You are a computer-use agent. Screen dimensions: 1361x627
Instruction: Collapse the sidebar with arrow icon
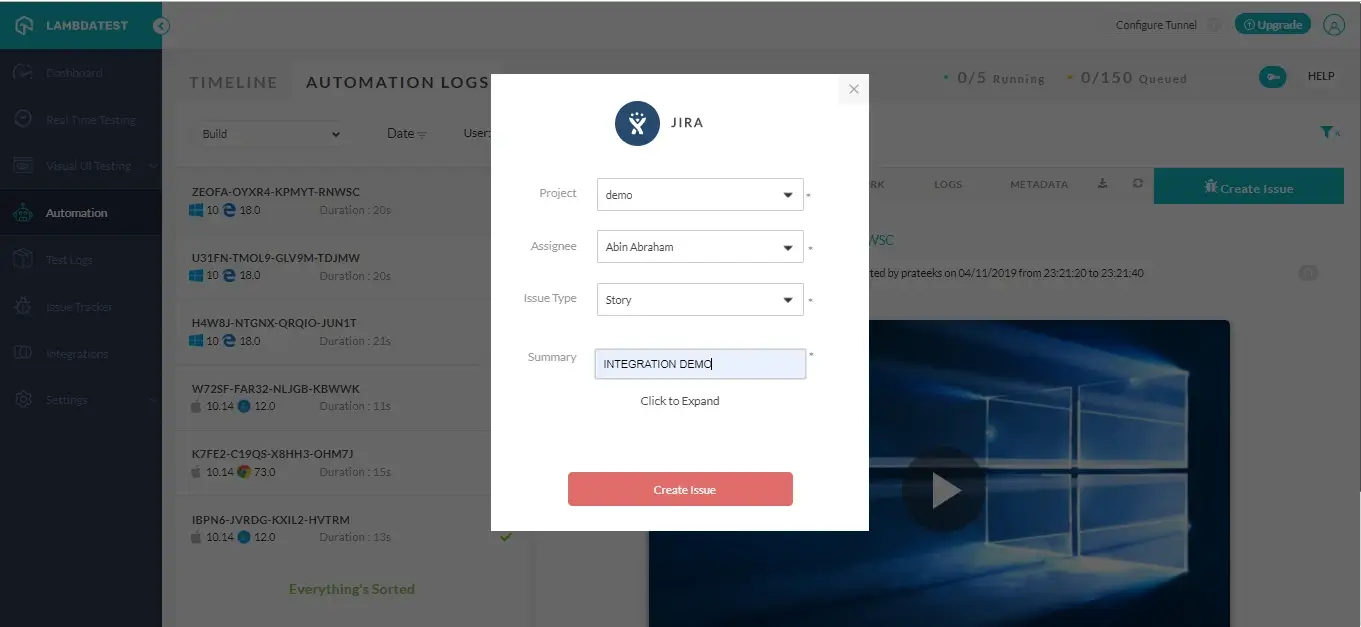tap(160, 25)
